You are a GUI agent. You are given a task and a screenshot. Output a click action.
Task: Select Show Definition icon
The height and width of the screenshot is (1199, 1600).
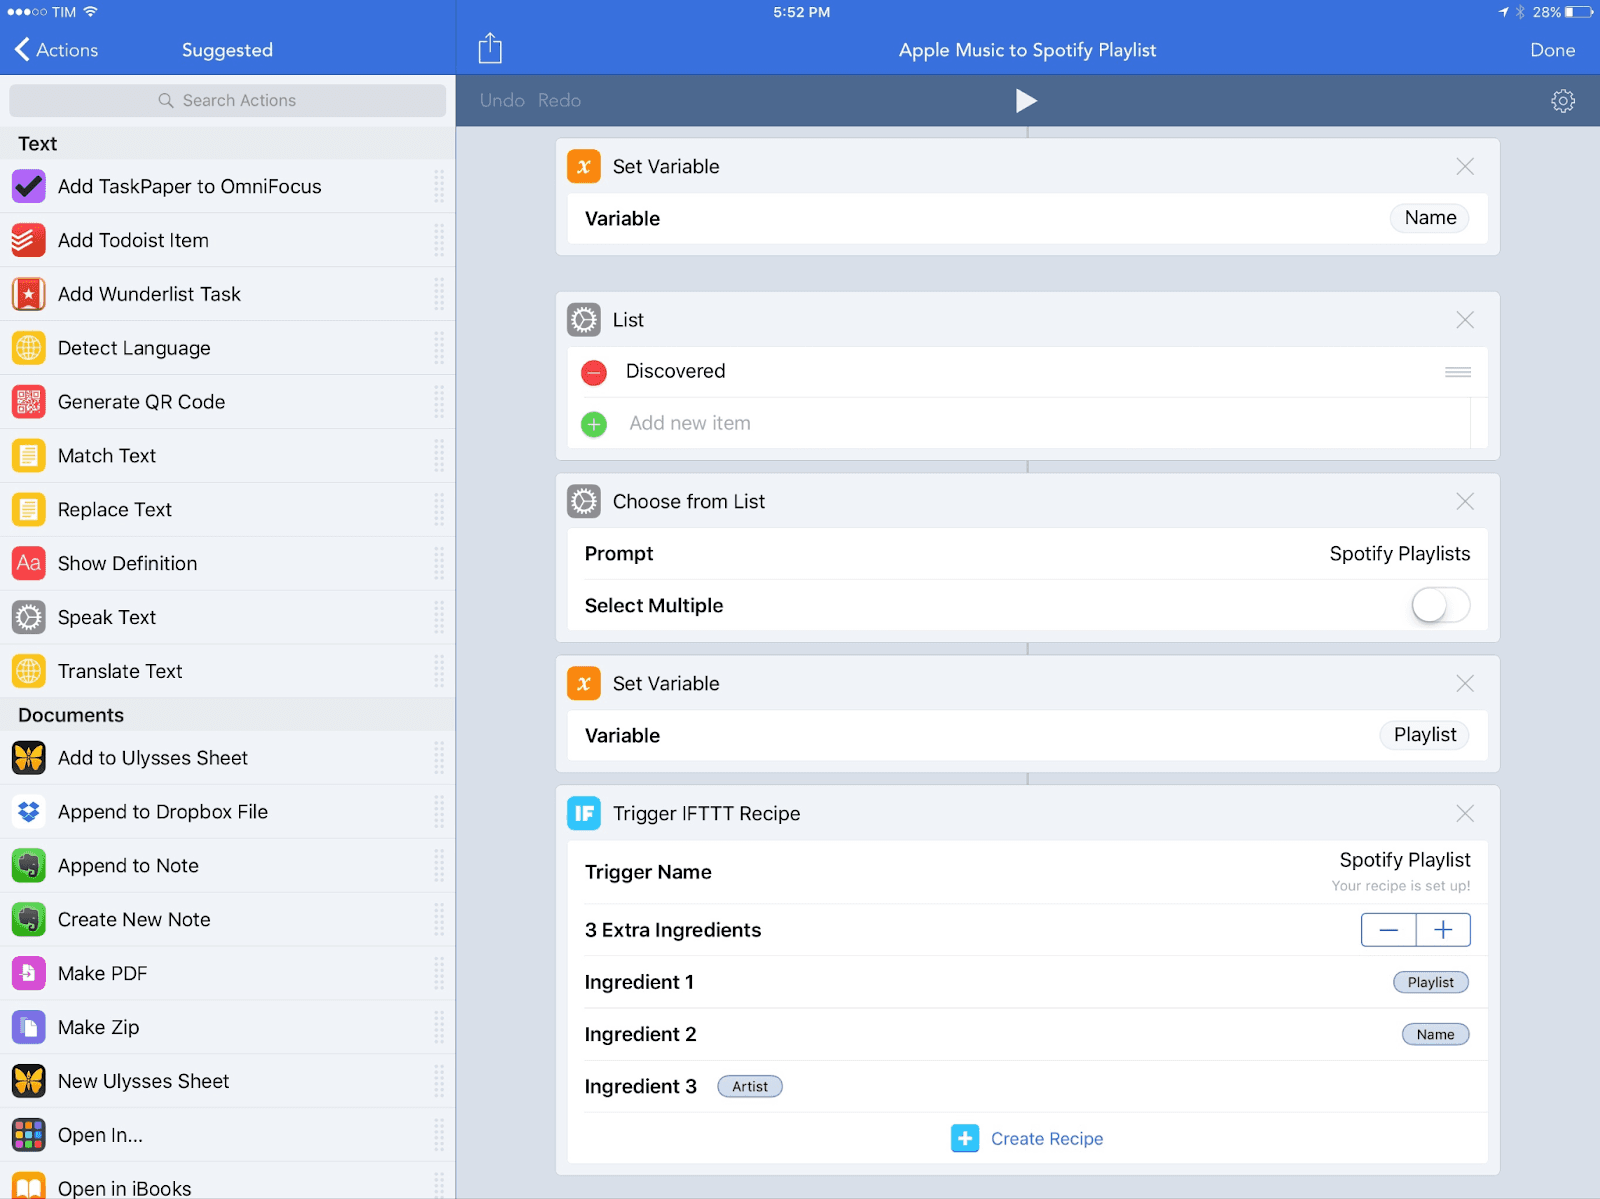point(29,563)
